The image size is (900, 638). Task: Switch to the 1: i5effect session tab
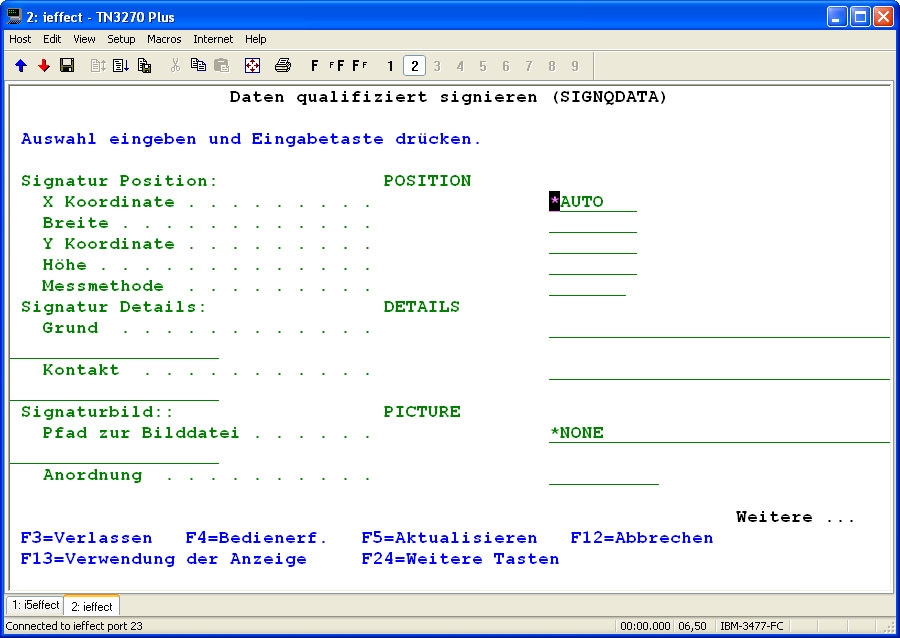pos(36,606)
